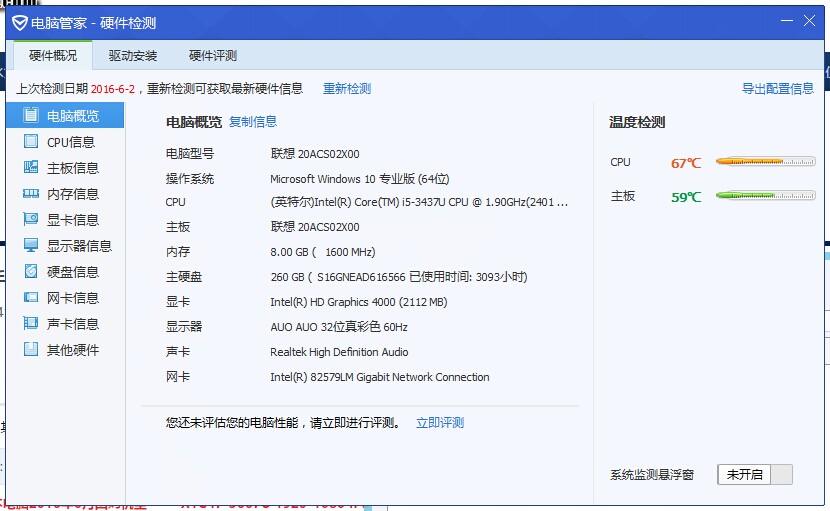Click the 声卡信息 sound card icon

point(31,324)
